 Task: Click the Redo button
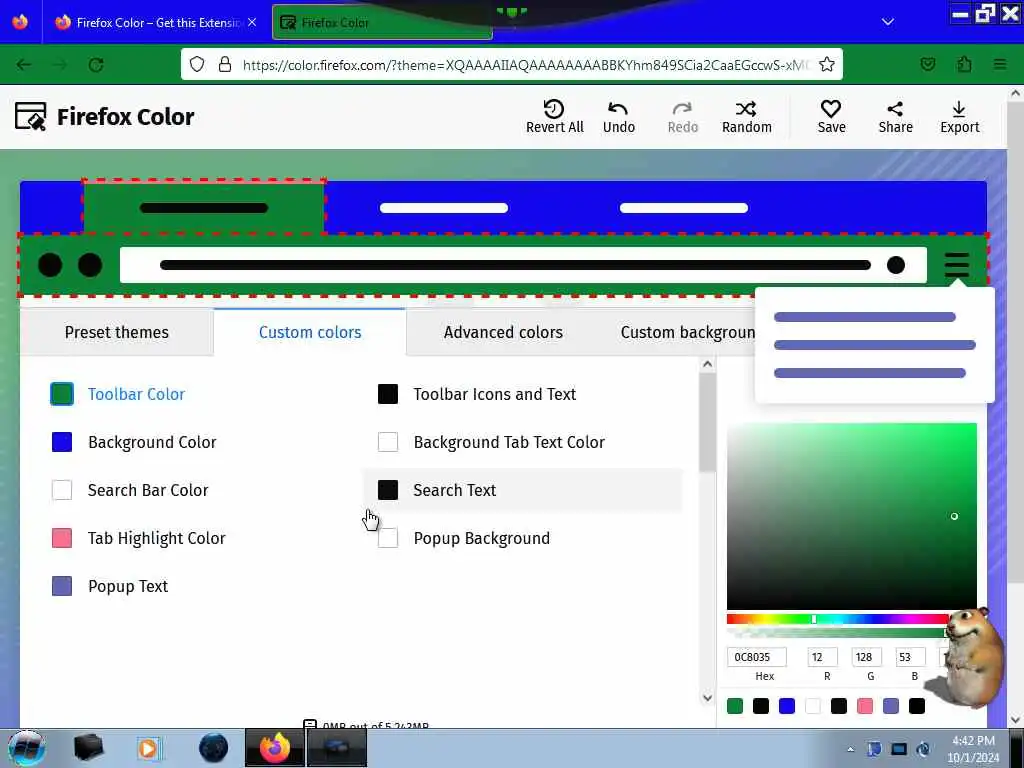point(682,117)
